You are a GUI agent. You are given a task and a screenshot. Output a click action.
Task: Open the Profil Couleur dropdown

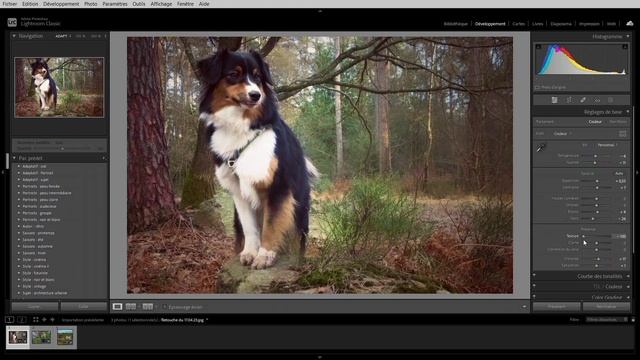click(x=562, y=133)
